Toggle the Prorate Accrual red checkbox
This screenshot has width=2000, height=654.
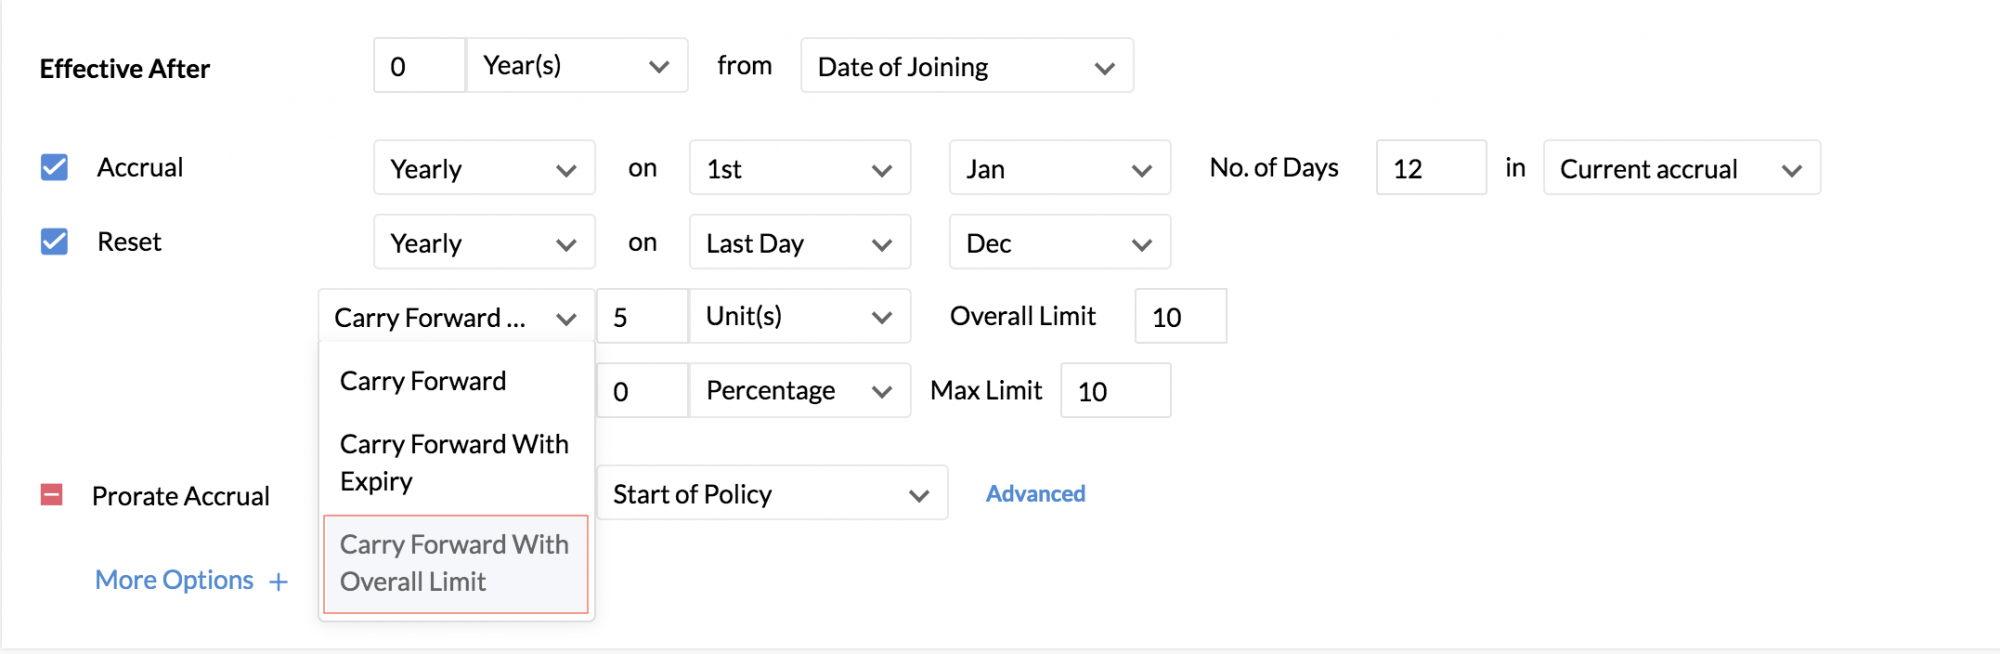click(x=52, y=495)
